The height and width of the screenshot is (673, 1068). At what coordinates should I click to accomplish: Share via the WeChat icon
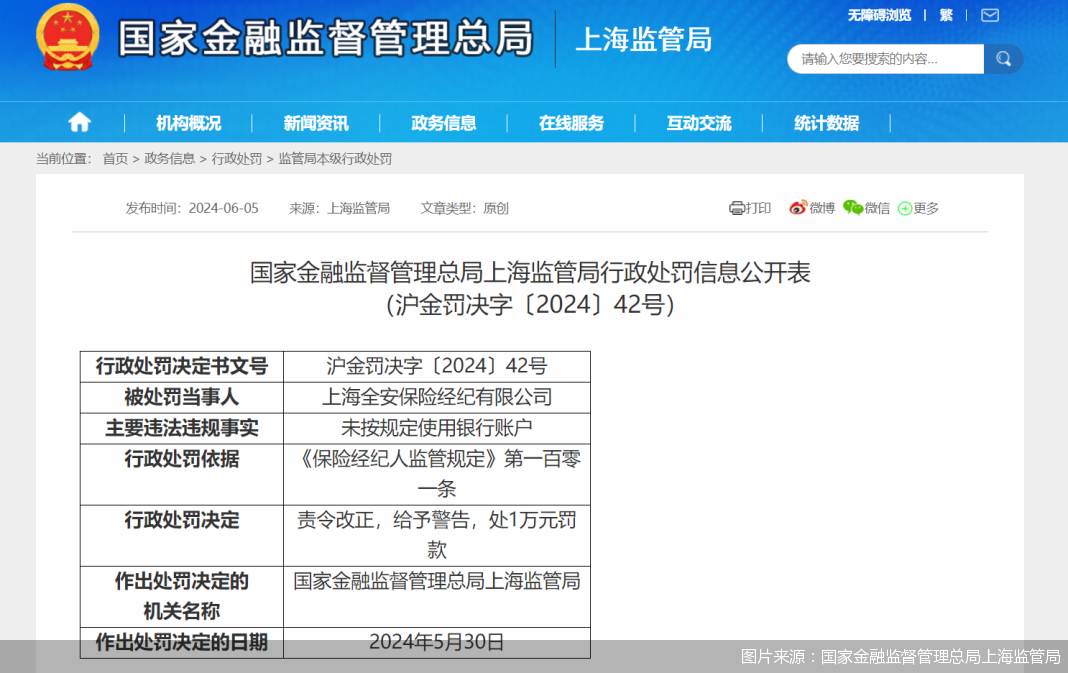click(852, 208)
